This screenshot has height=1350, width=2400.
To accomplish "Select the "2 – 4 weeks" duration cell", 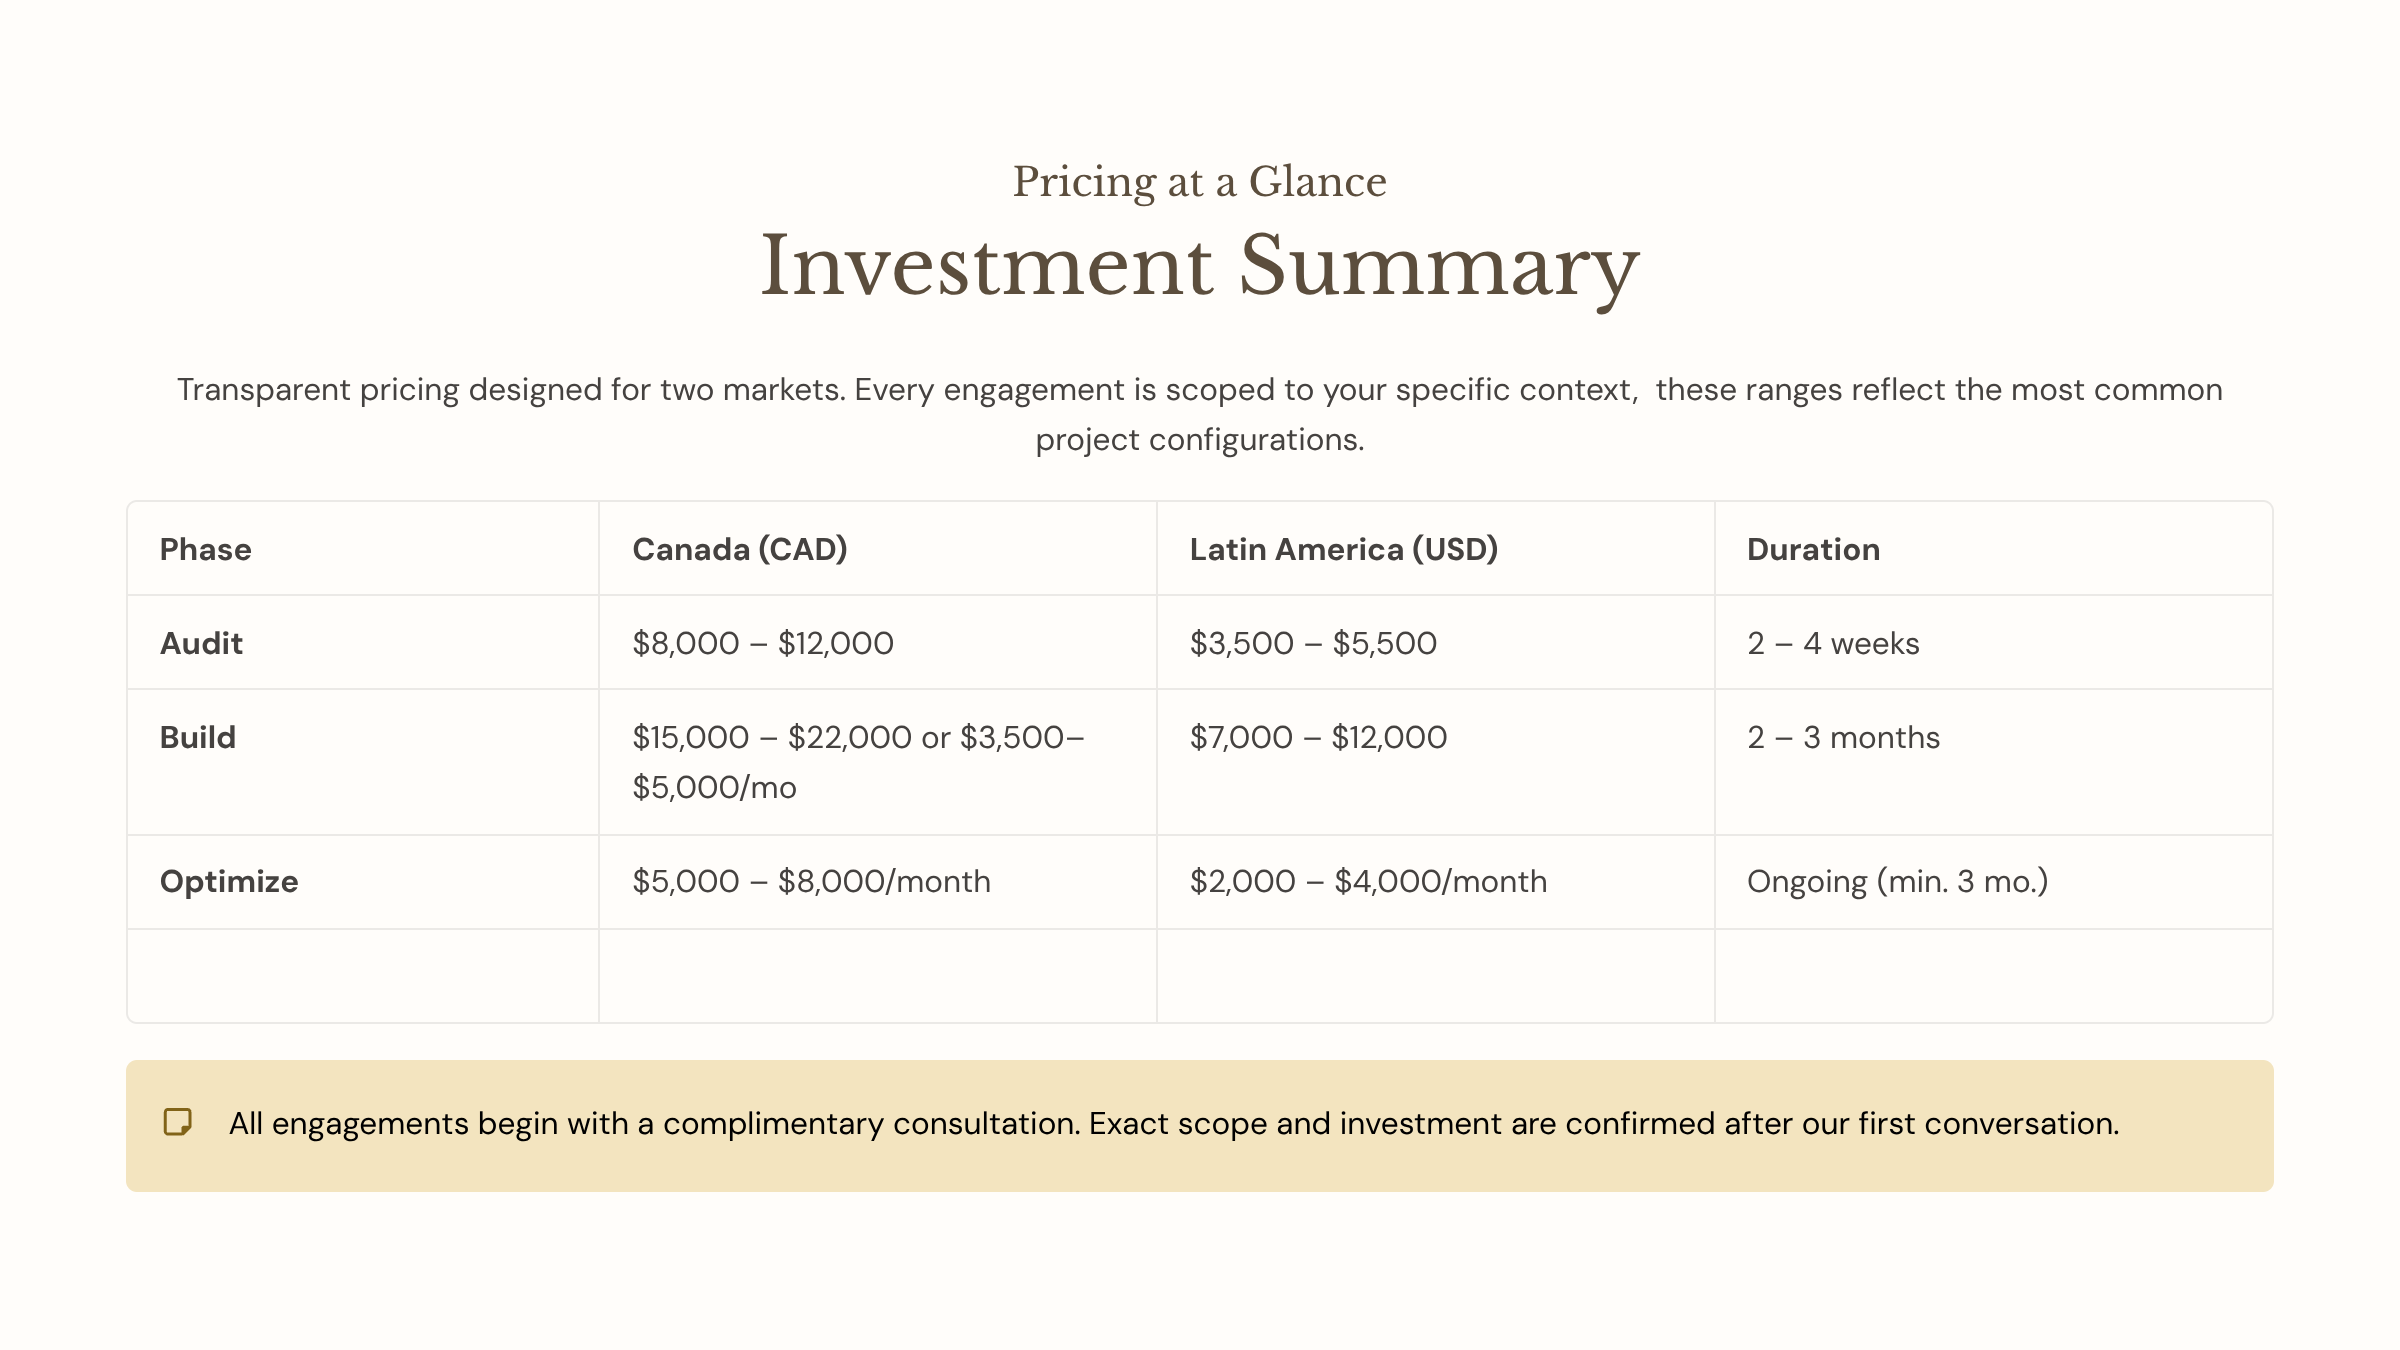I will [x=1833, y=643].
